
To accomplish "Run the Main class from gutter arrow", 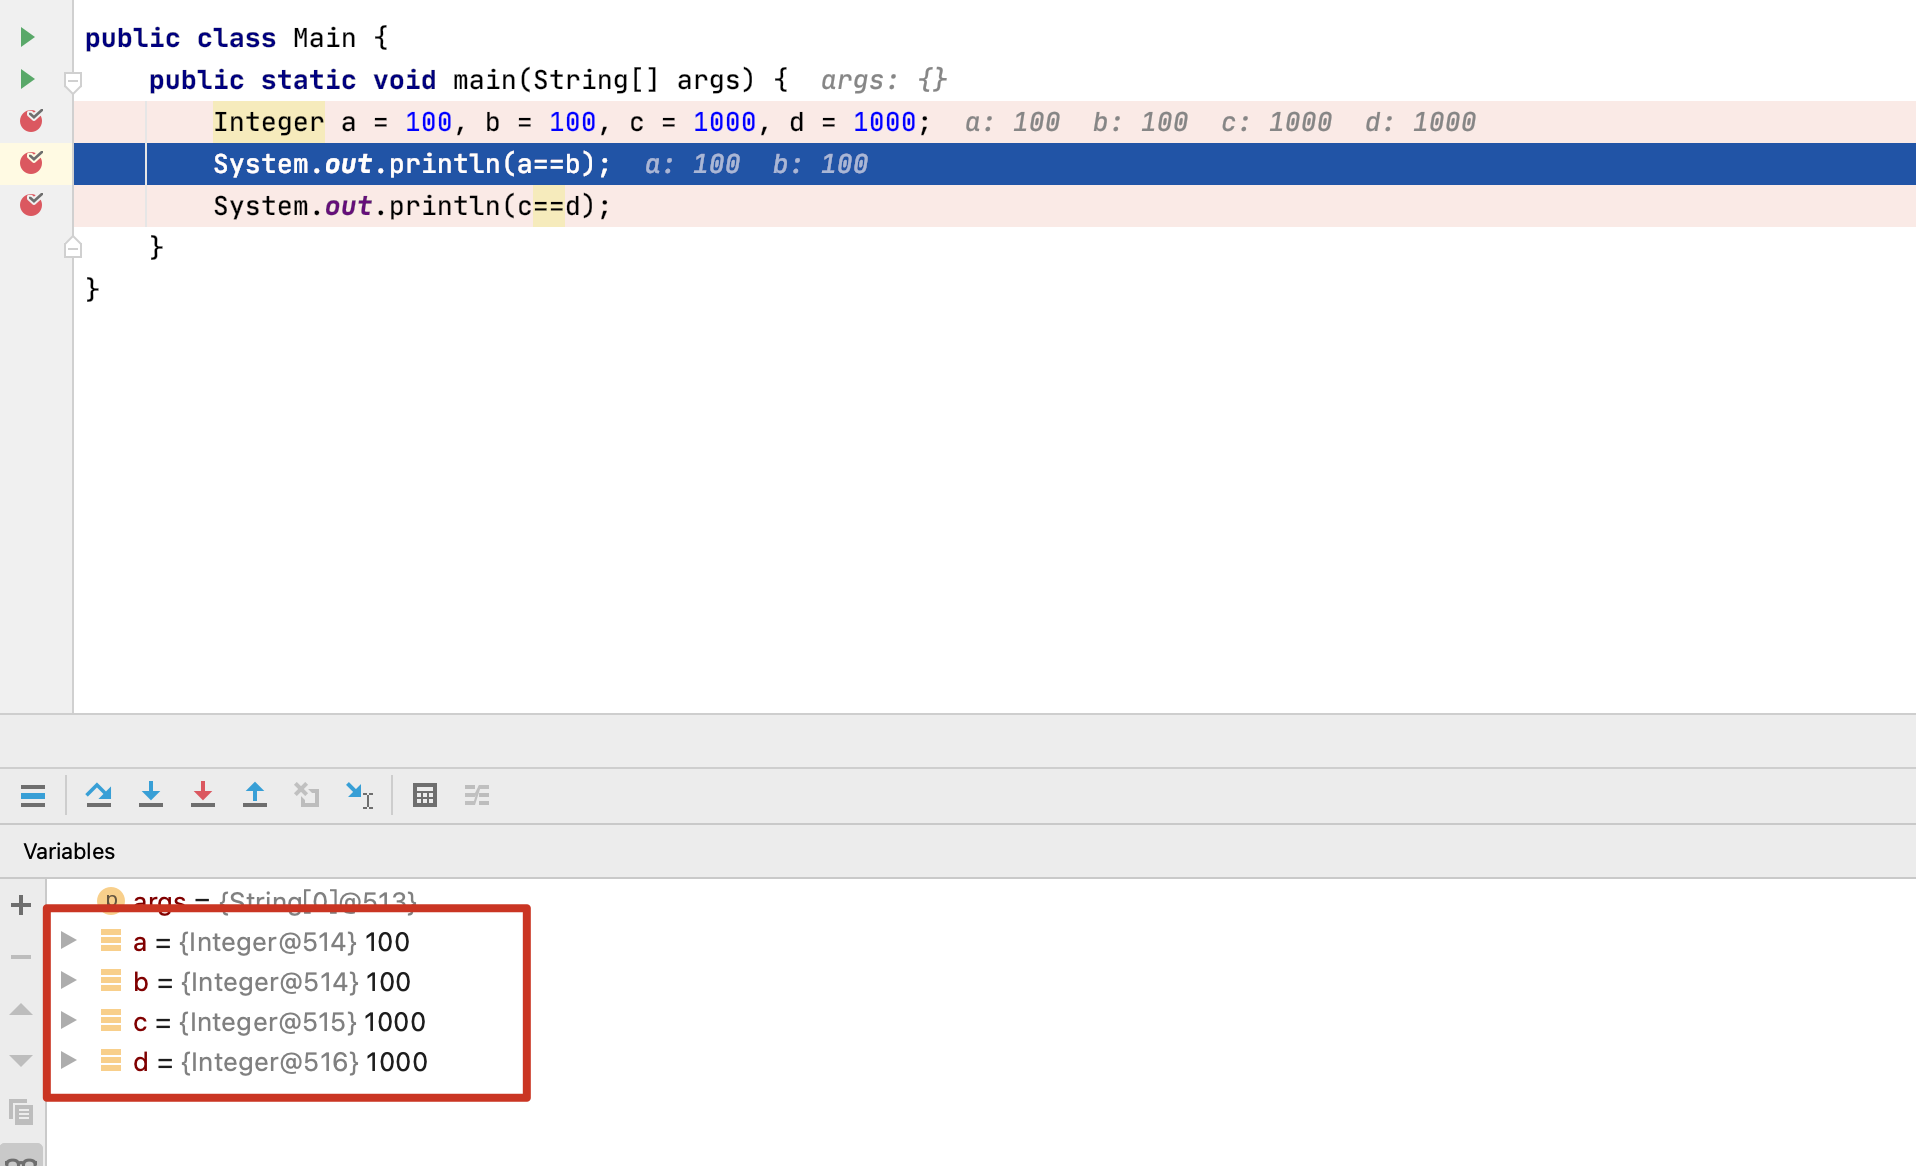I will [x=28, y=37].
